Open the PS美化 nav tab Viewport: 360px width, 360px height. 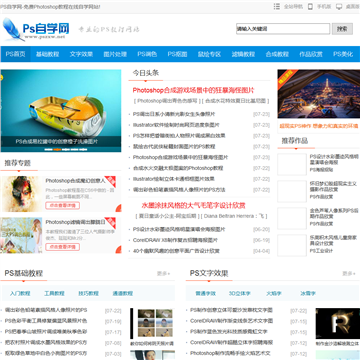[x=343, y=54]
